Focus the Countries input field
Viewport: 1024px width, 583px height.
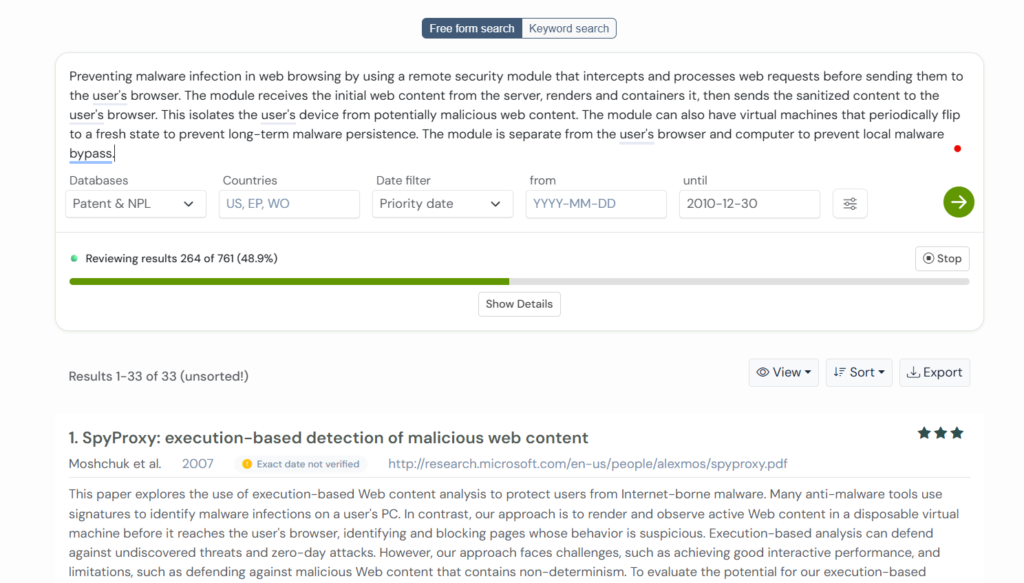pyautogui.click(x=289, y=204)
